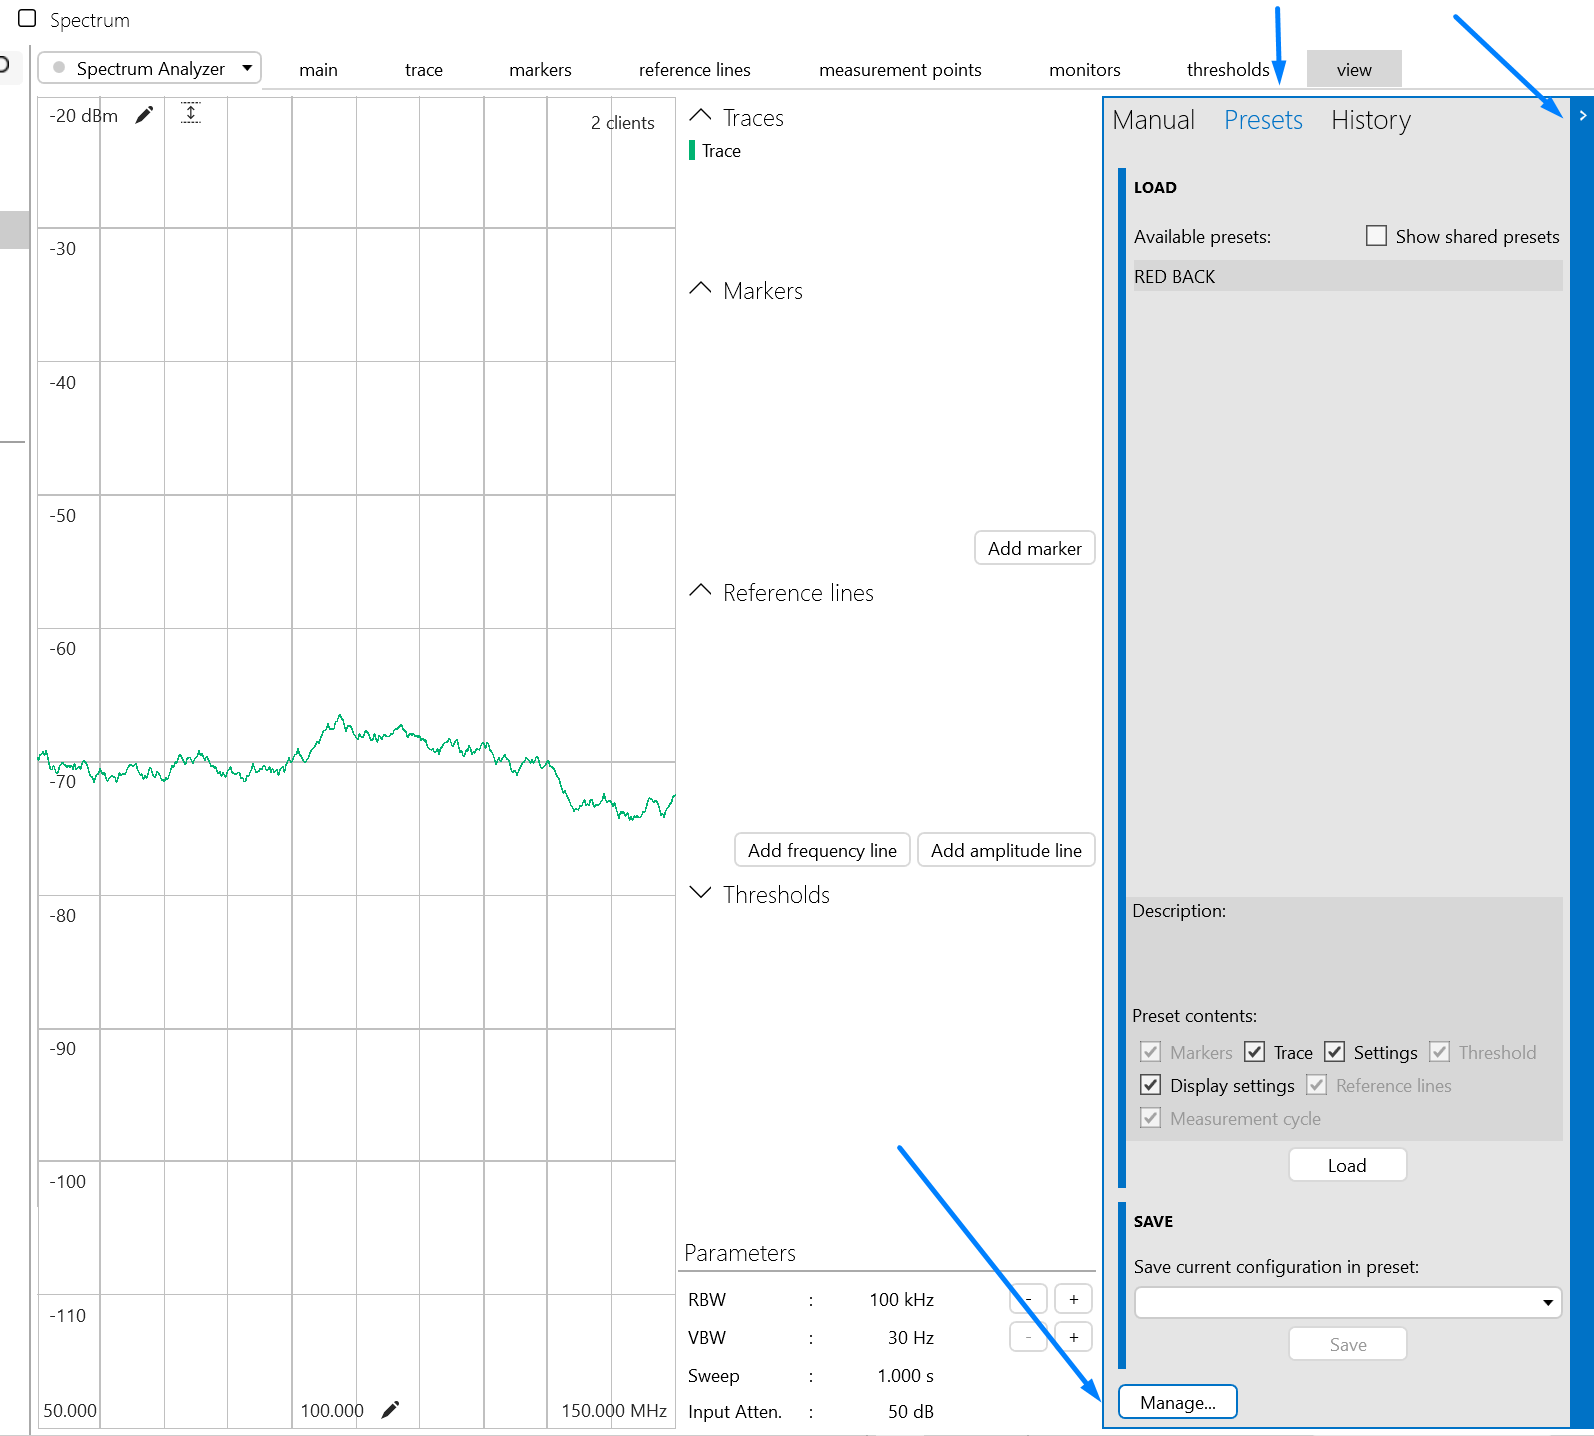Increase RBW with the plus button
Image resolution: width=1594 pixels, height=1436 pixels.
1073,1299
